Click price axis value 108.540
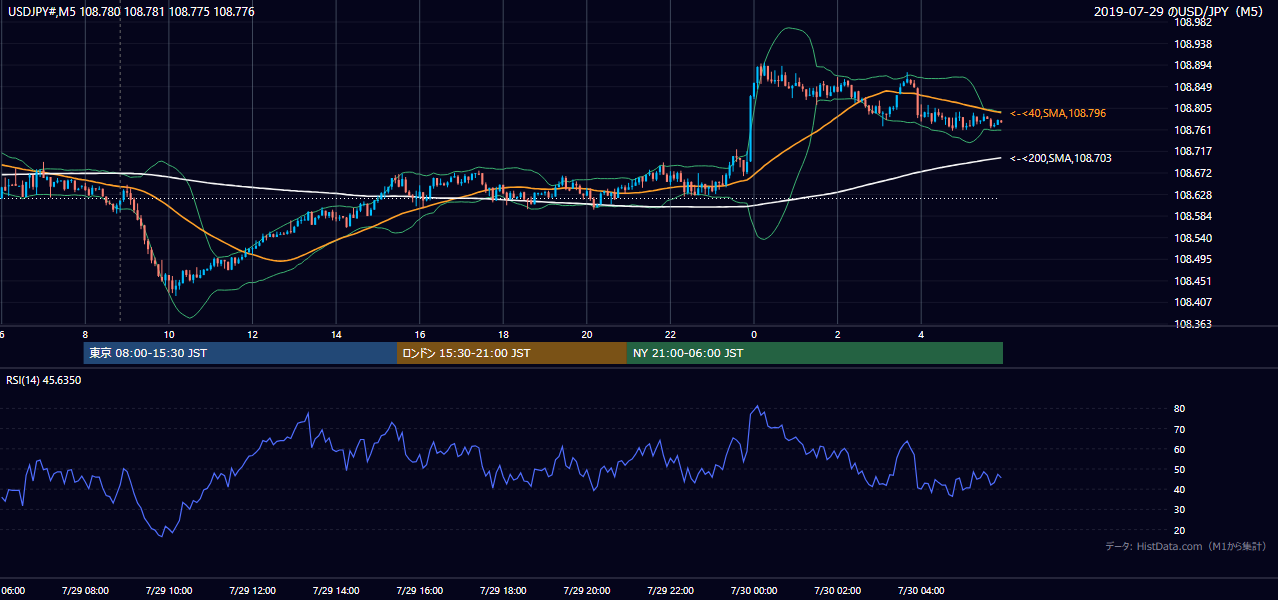Screen dimensions: 1278x600 coord(1193,238)
